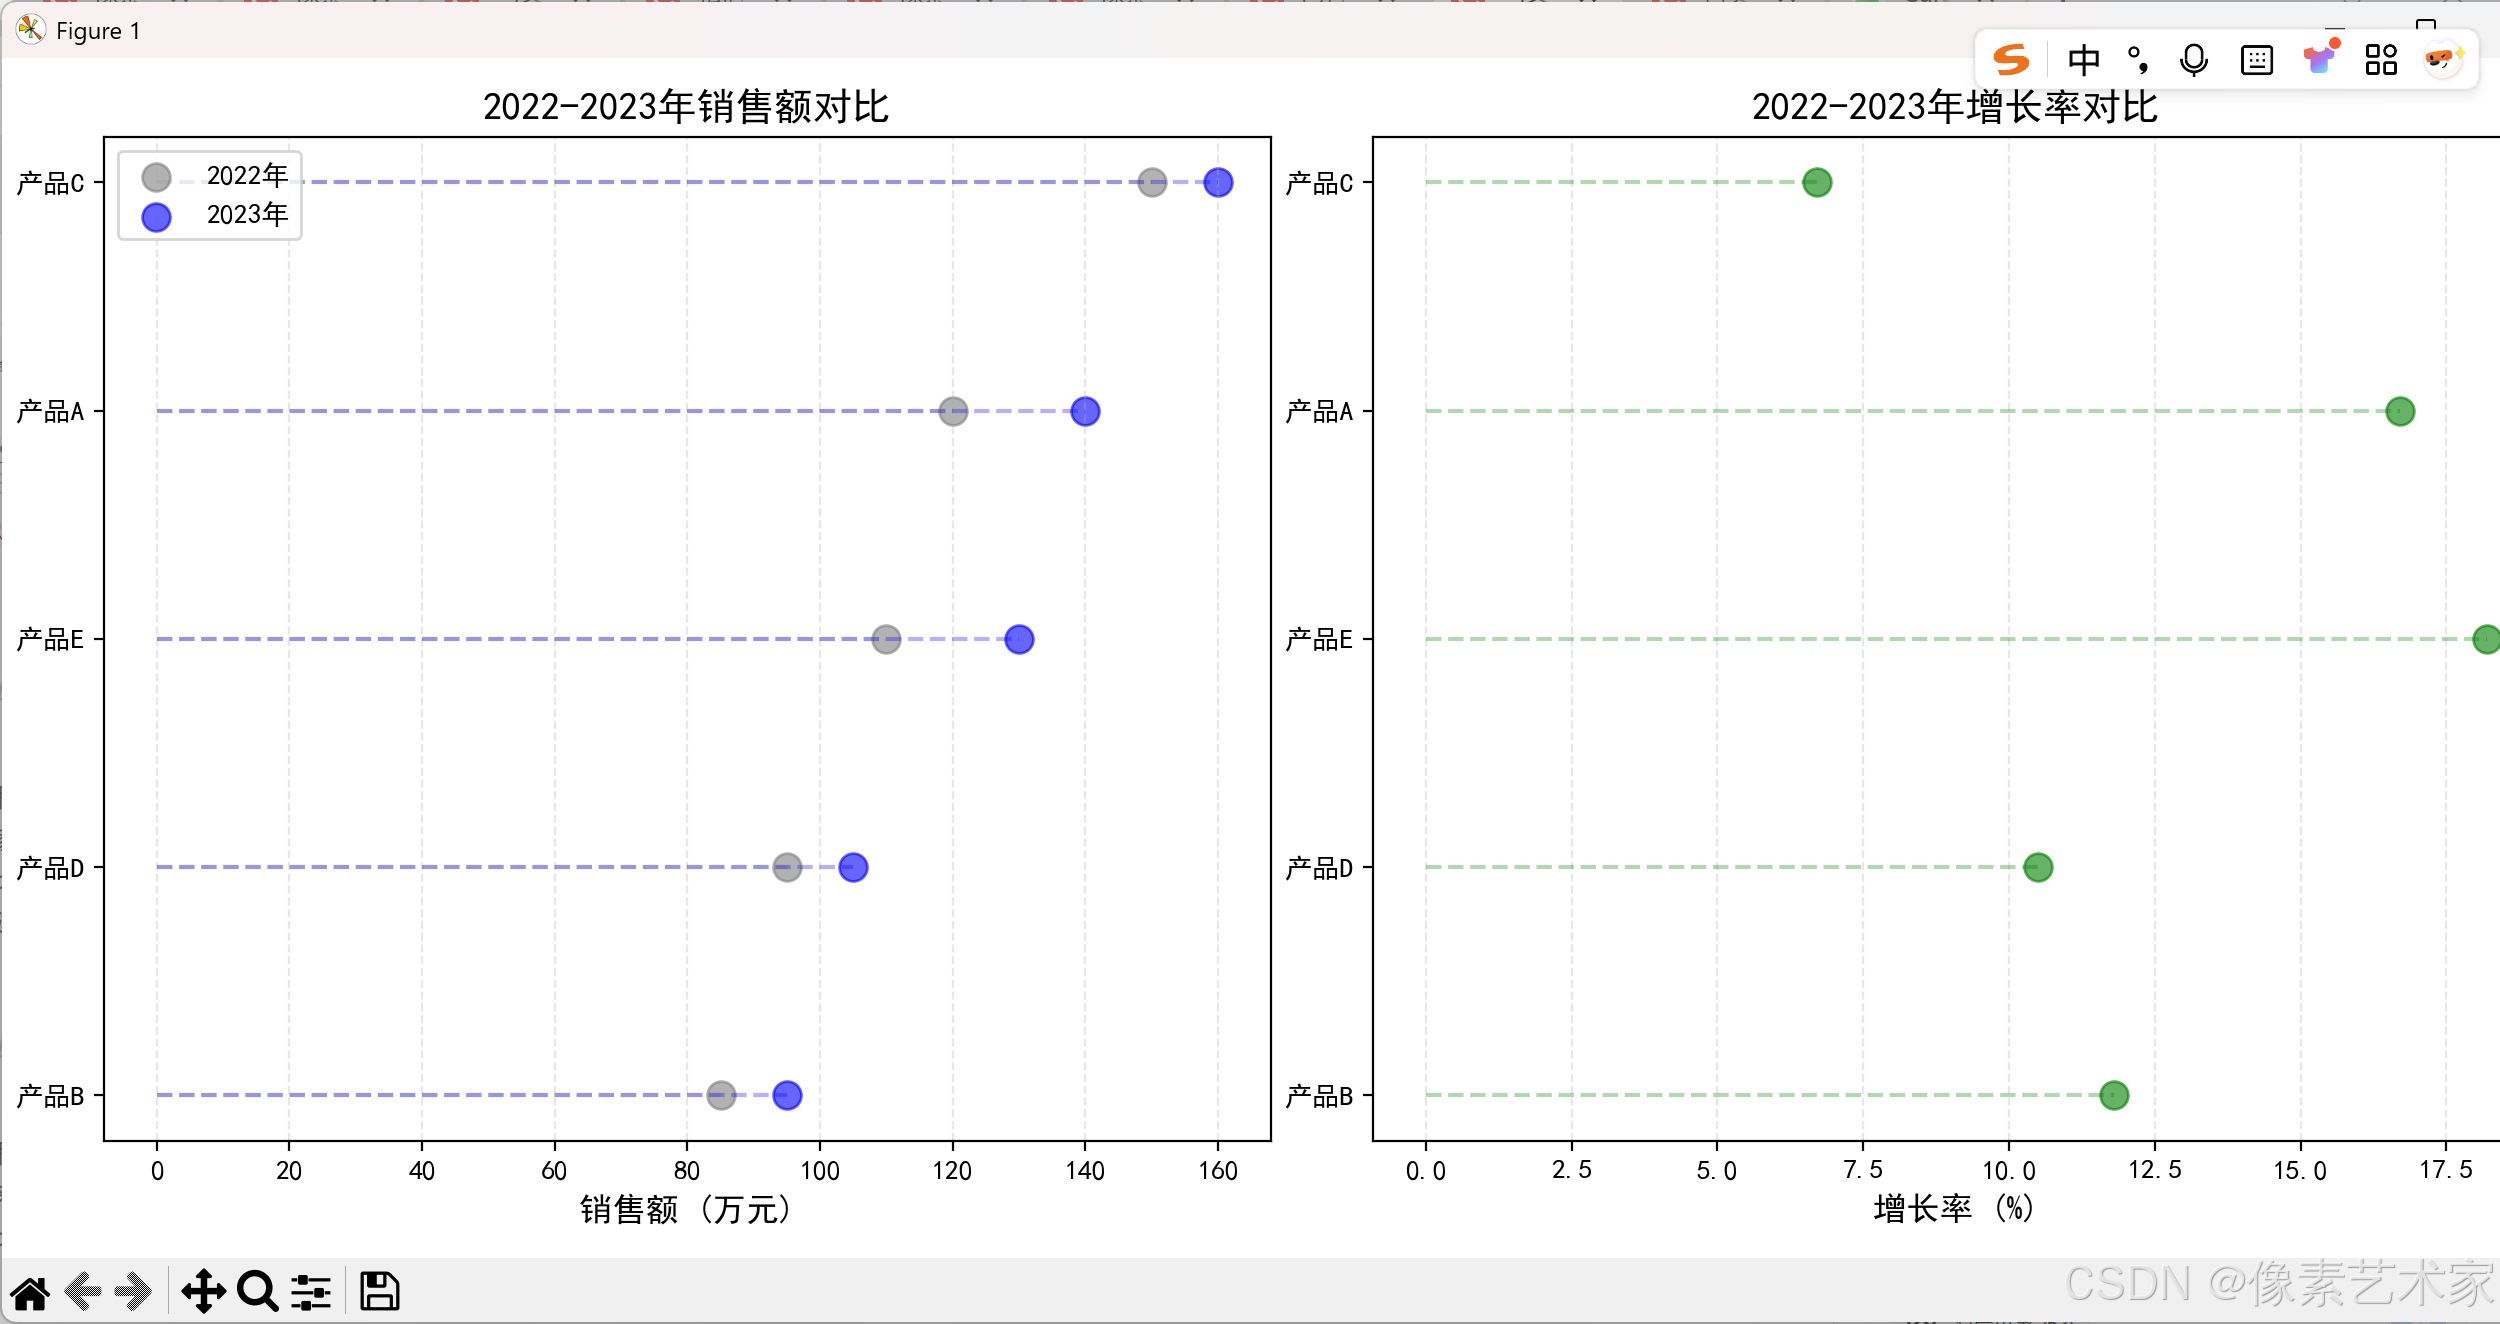Viewport: 2500px width, 1324px height.
Task: Toggle the Zoom to rectangle magnifier
Action: point(257,1292)
